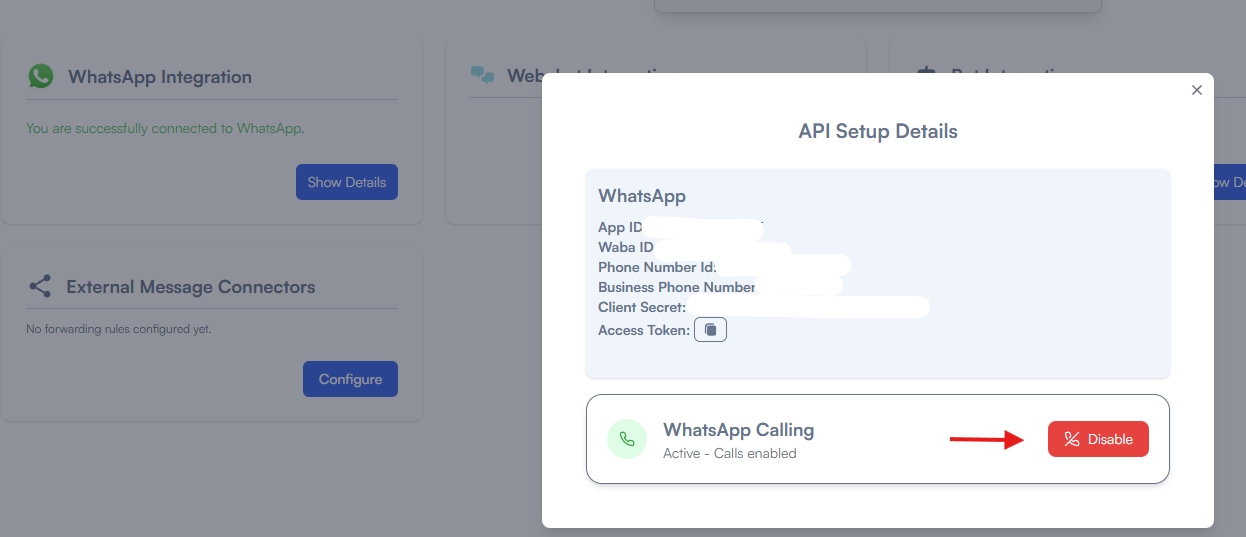The height and width of the screenshot is (537, 1246).
Task: Click 'No forwarding rules configured yet' text
Action: tap(118, 329)
